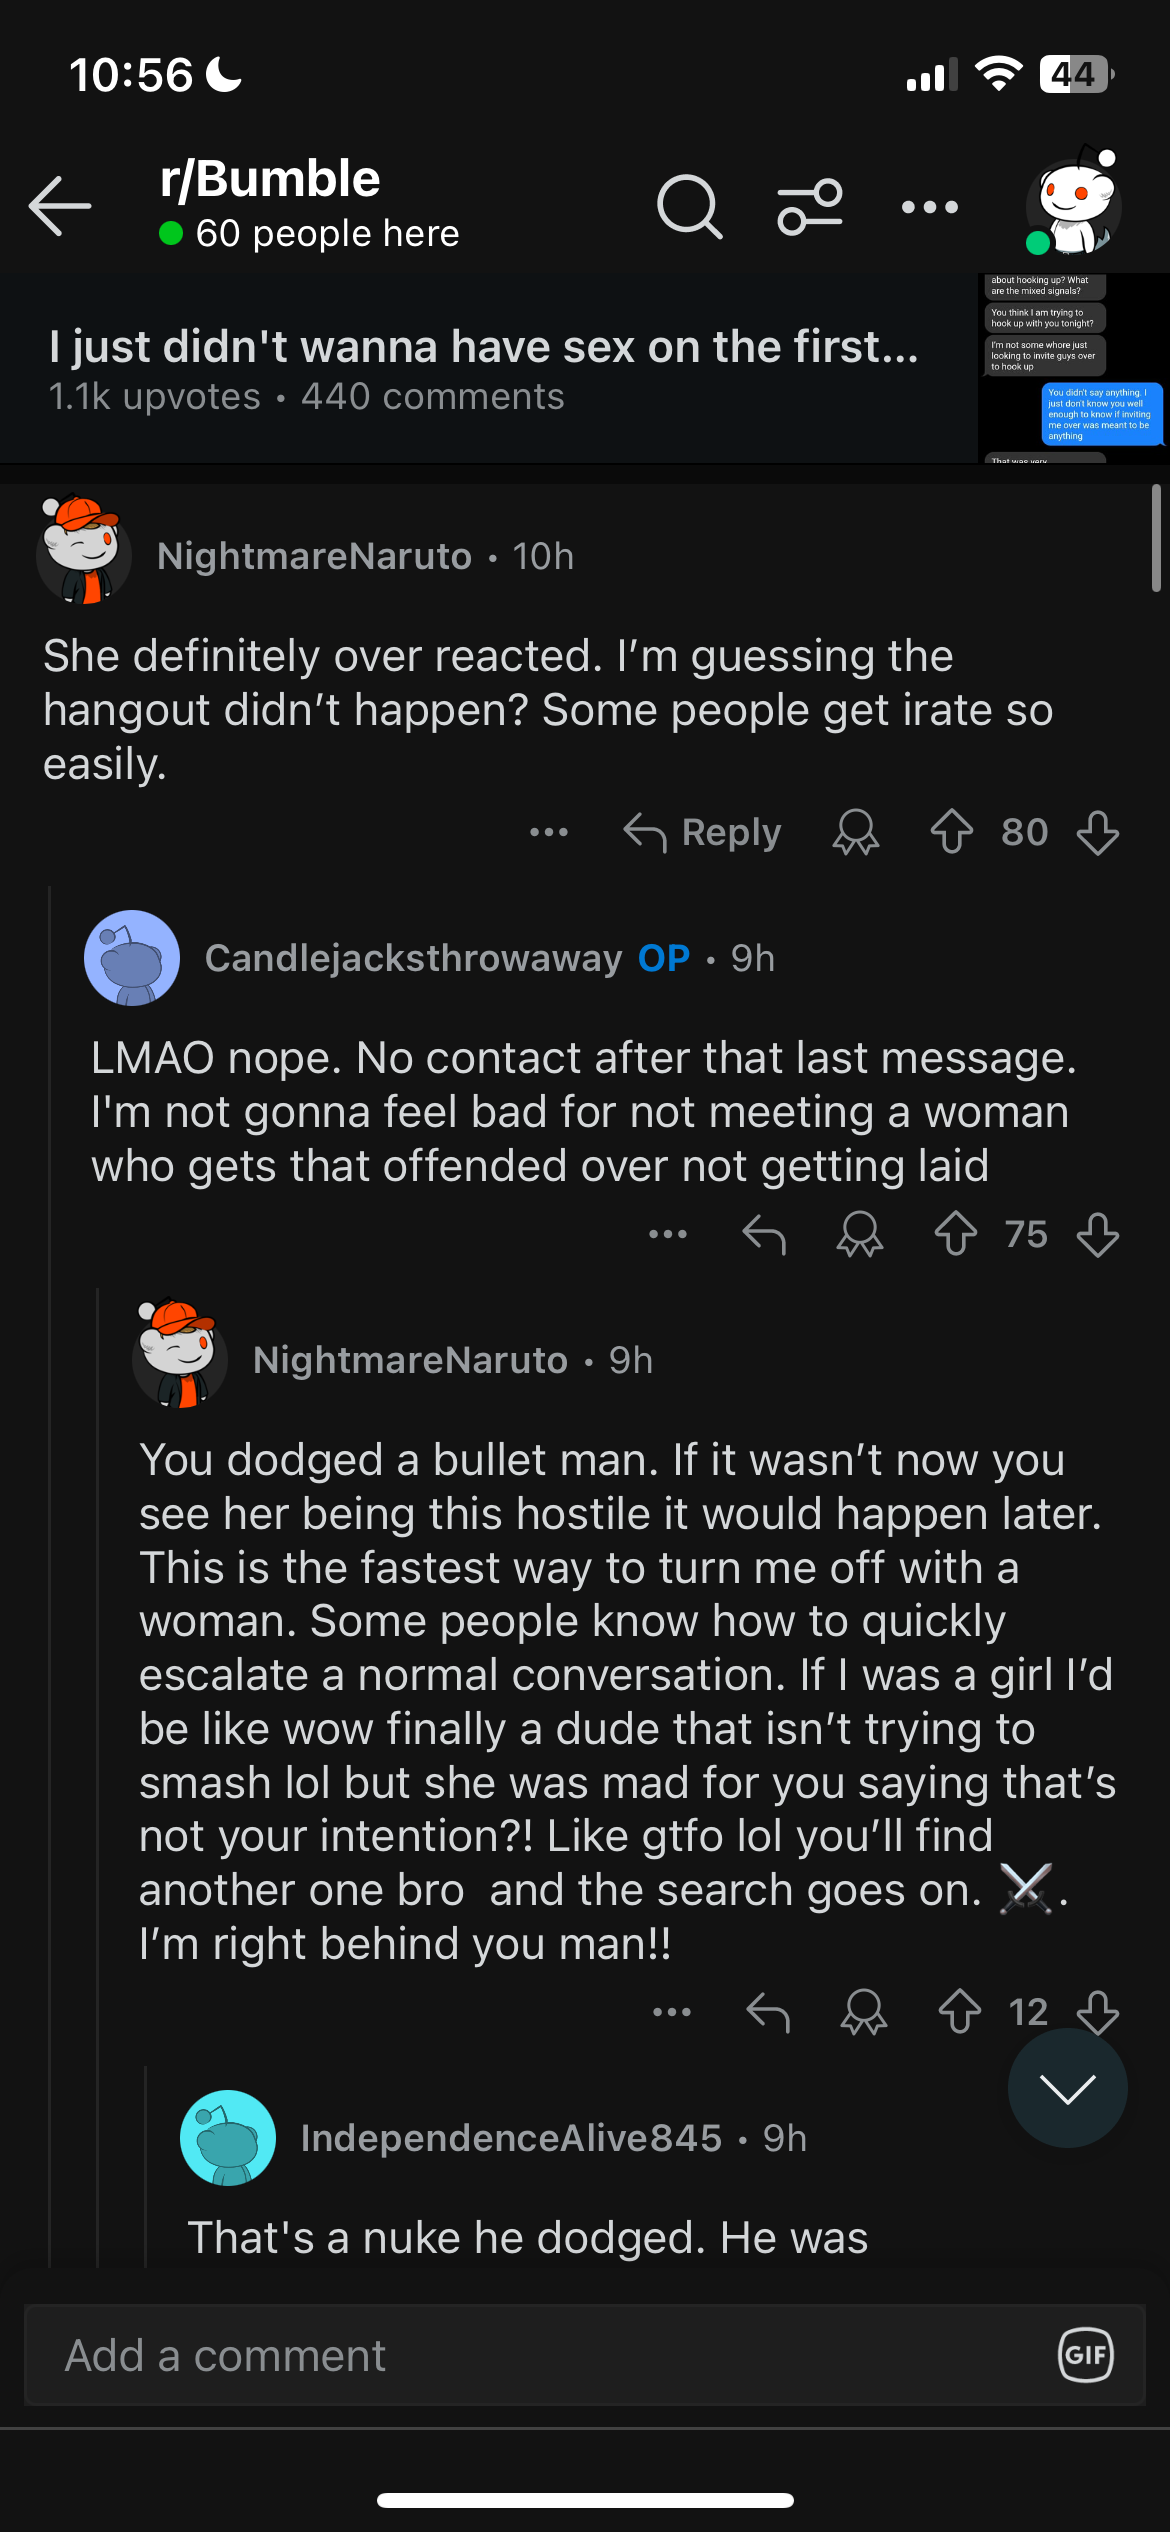1170x2532 pixels.
Task: Open the header three-dot overflow menu
Action: [929, 207]
